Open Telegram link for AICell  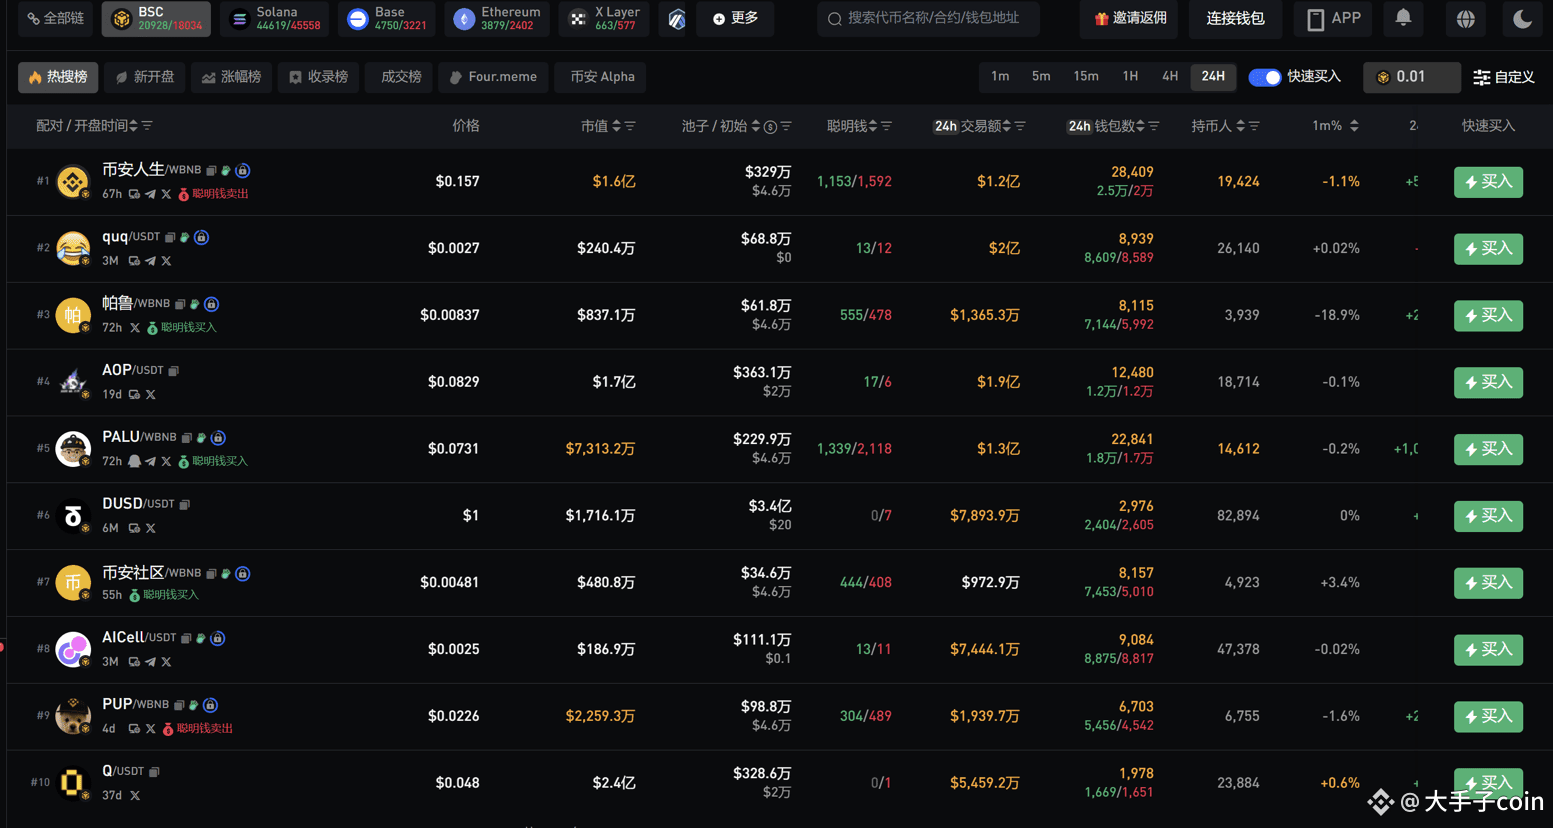click(x=150, y=662)
